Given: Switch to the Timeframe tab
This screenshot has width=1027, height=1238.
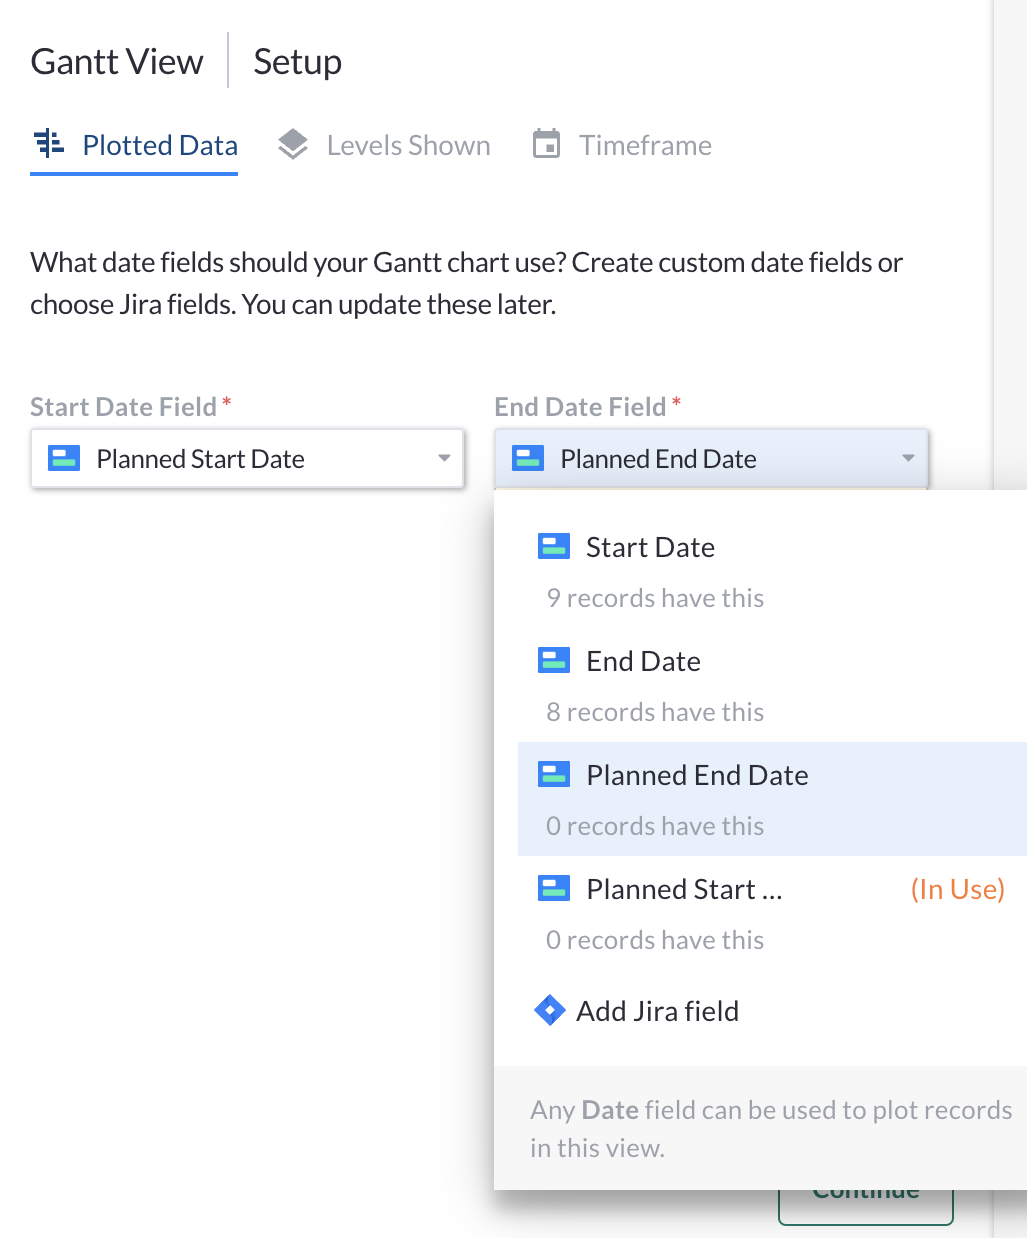Looking at the screenshot, I should pos(622,146).
